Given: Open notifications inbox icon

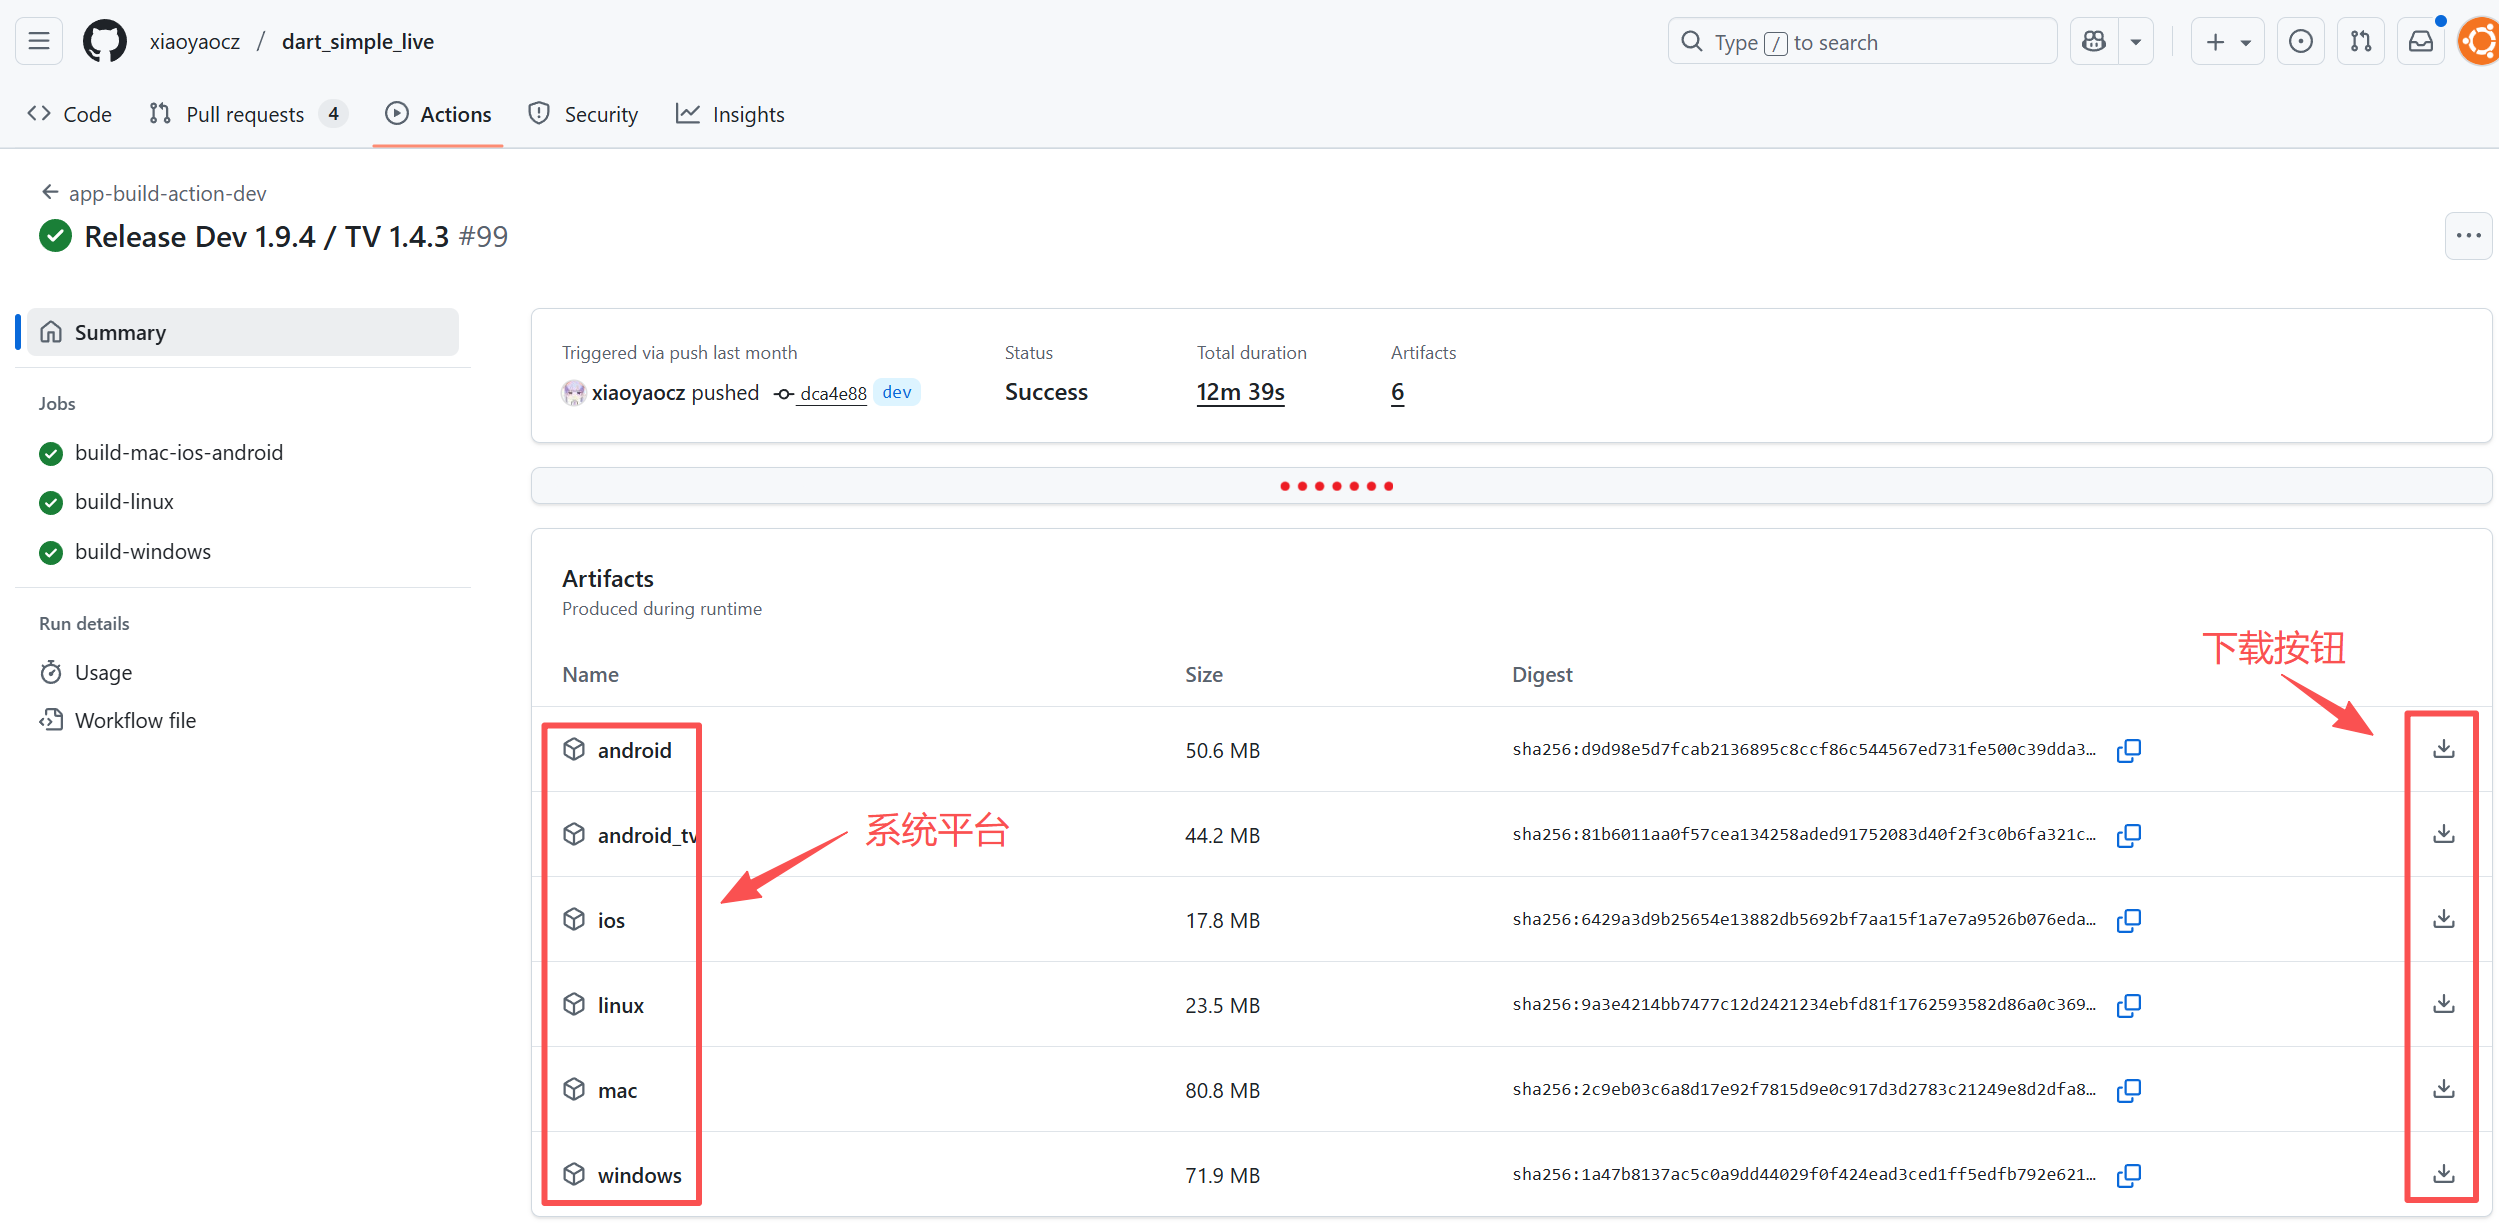Looking at the screenshot, I should (x=2420, y=42).
